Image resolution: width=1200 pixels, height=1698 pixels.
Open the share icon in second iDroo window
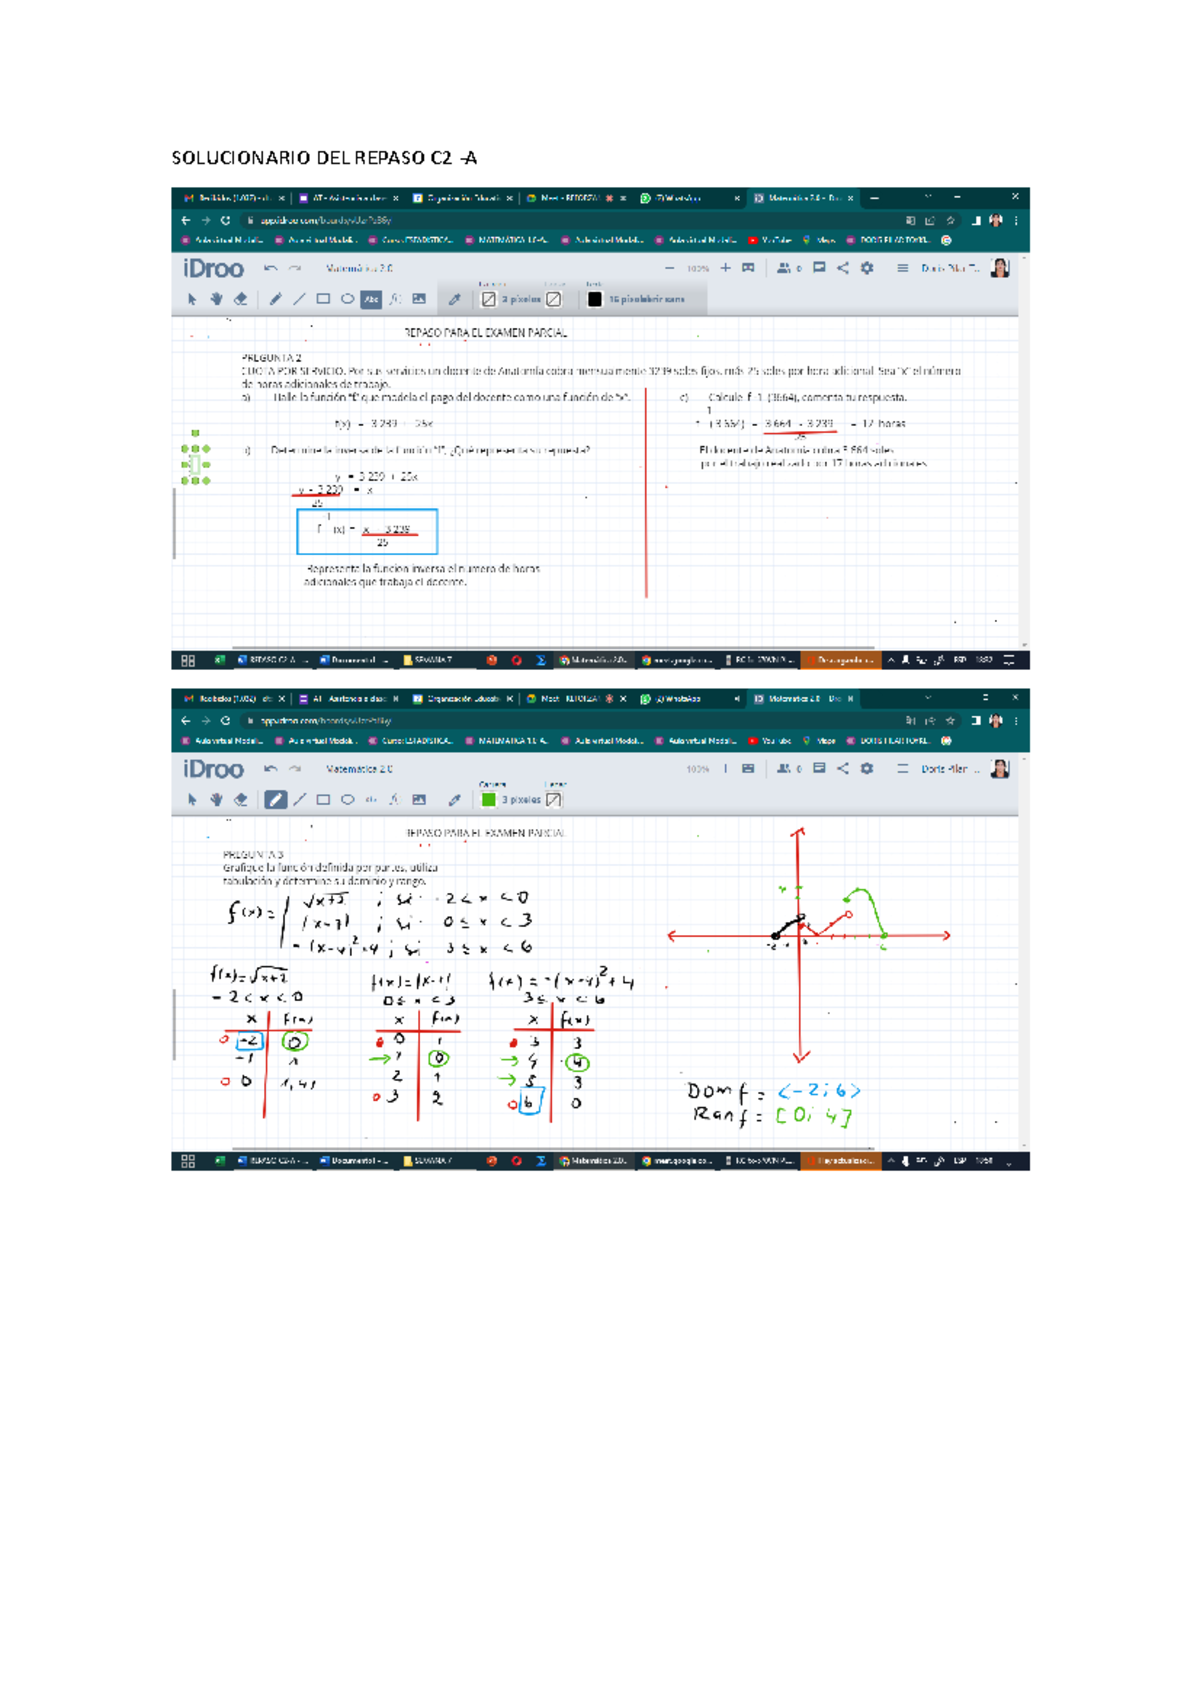point(843,769)
